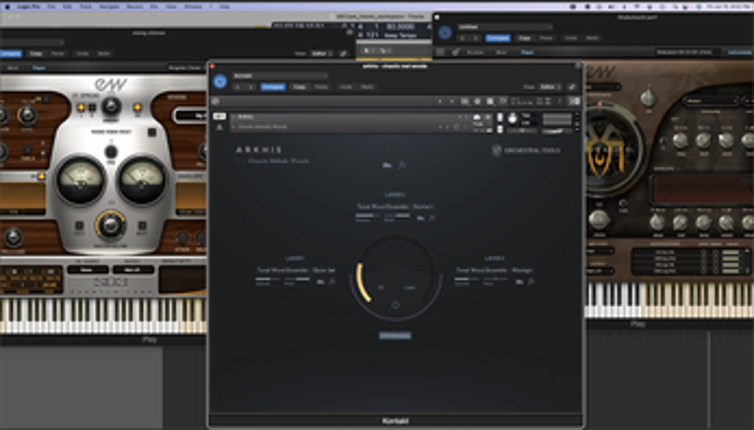The height and width of the screenshot is (430, 754).
Task: Switch to Browser tab in right EW window
Action: pos(475,52)
